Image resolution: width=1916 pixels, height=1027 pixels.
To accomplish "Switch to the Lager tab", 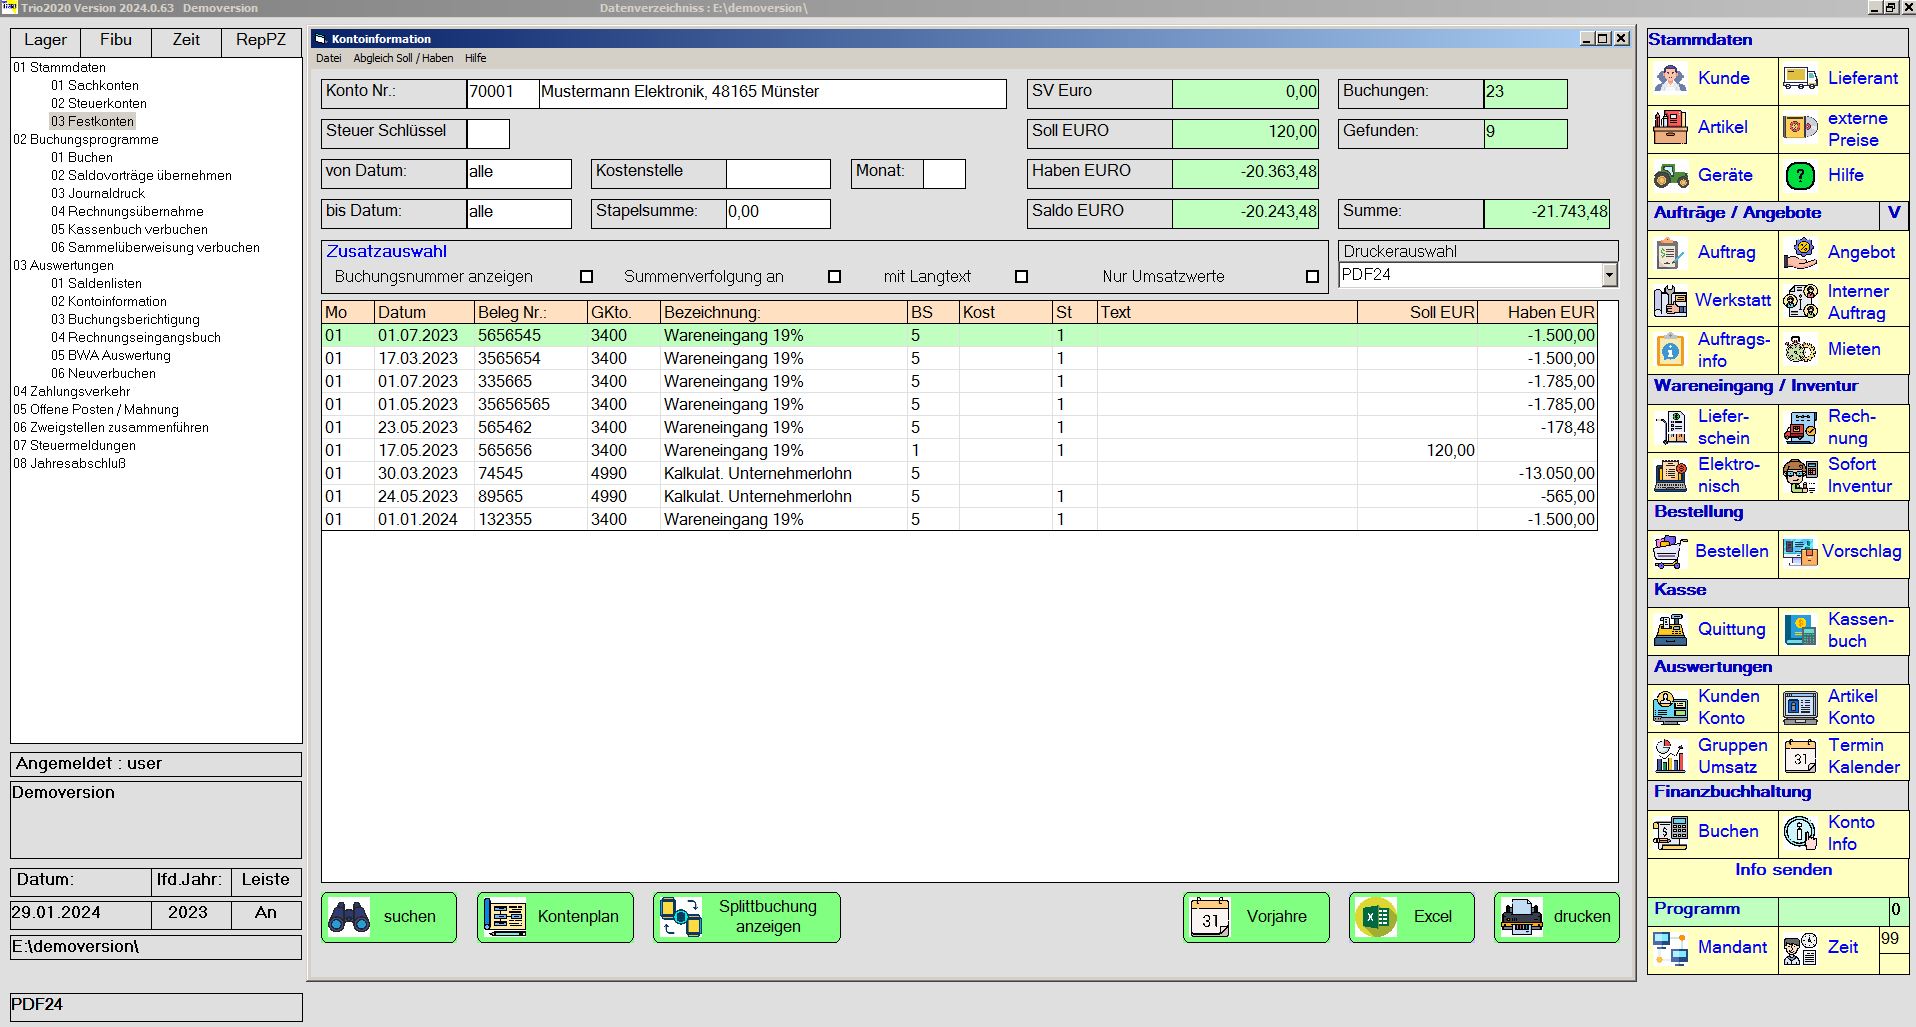I will point(46,41).
